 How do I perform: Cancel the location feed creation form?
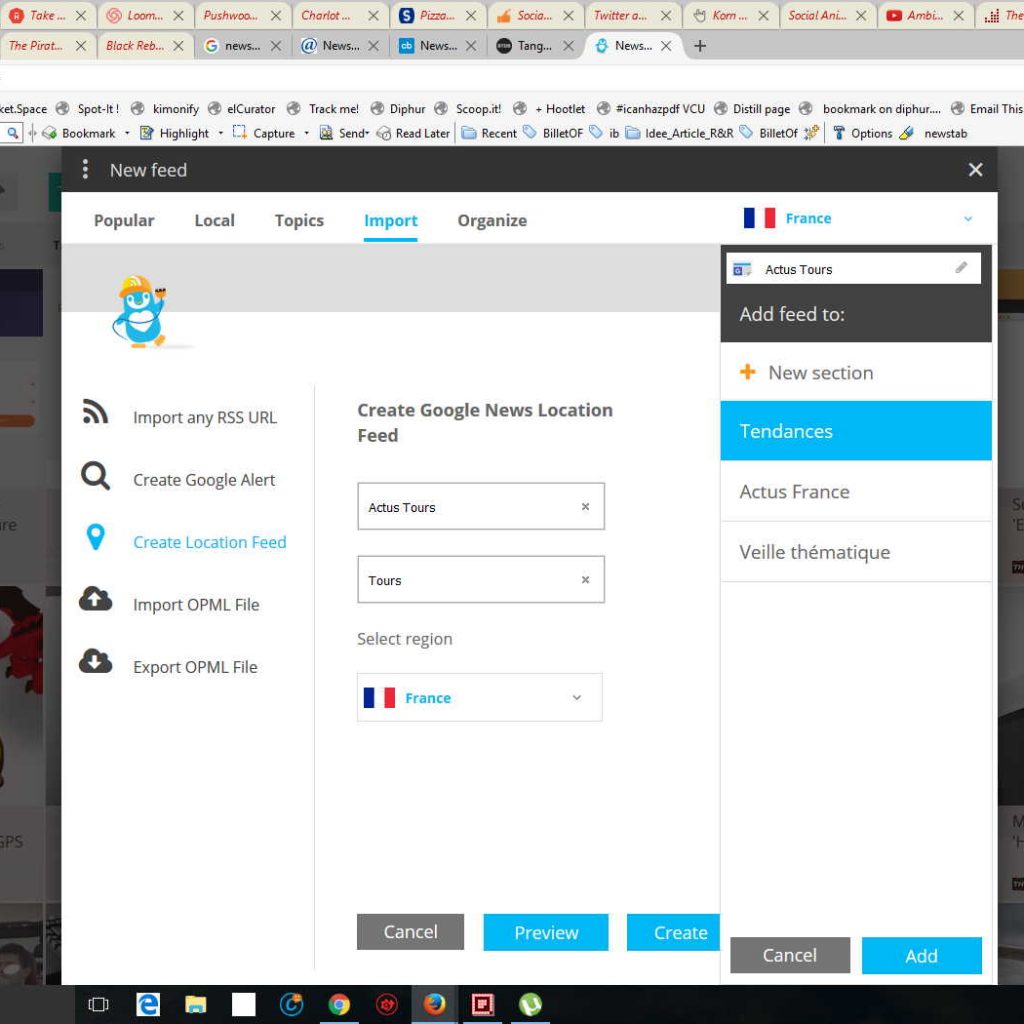pyautogui.click(x=410, y=932)
